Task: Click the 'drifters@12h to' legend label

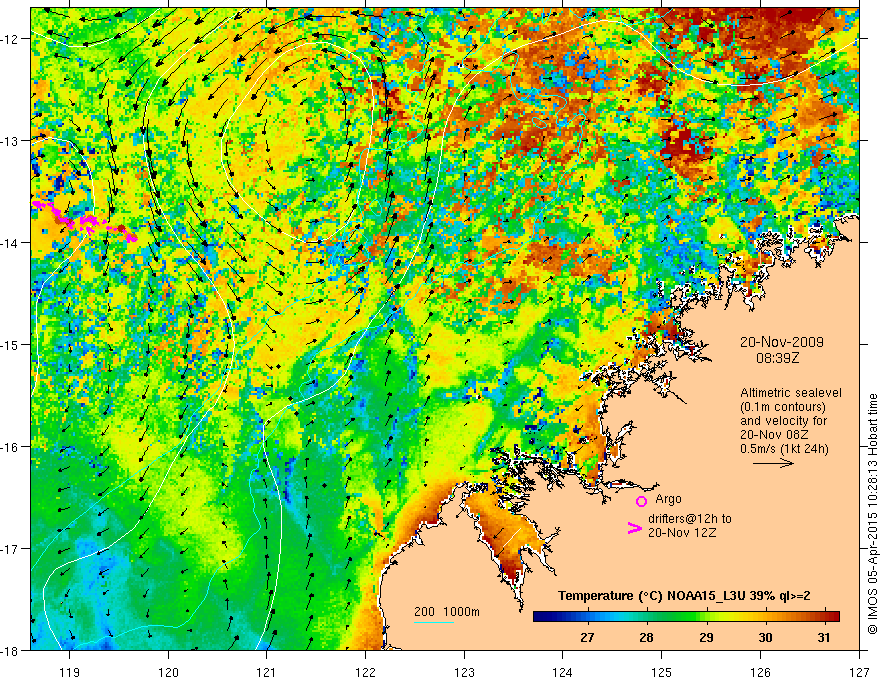Action: coord(690,519)
